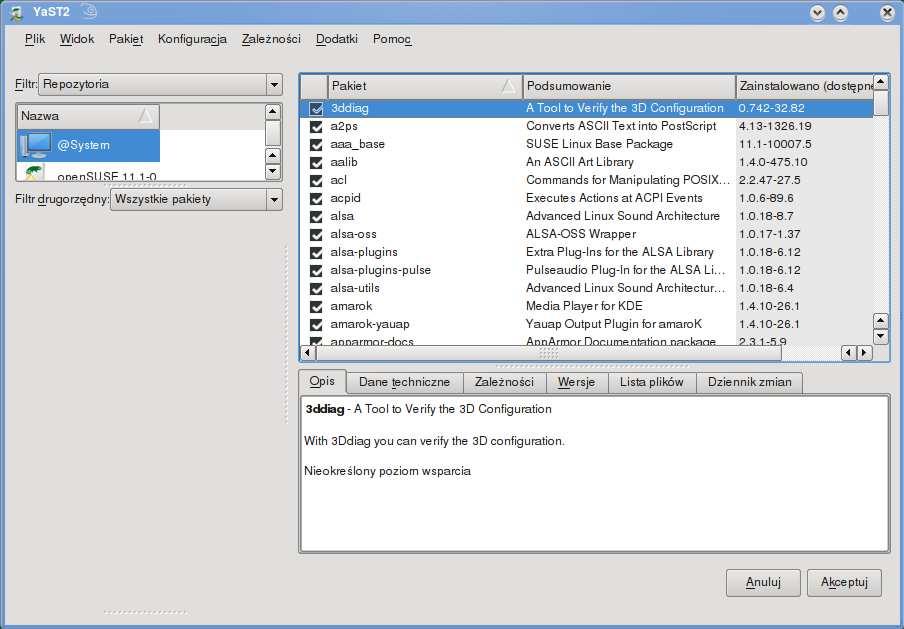
Task: Select the package name "a2ps"
Action: tap(344, 126)
